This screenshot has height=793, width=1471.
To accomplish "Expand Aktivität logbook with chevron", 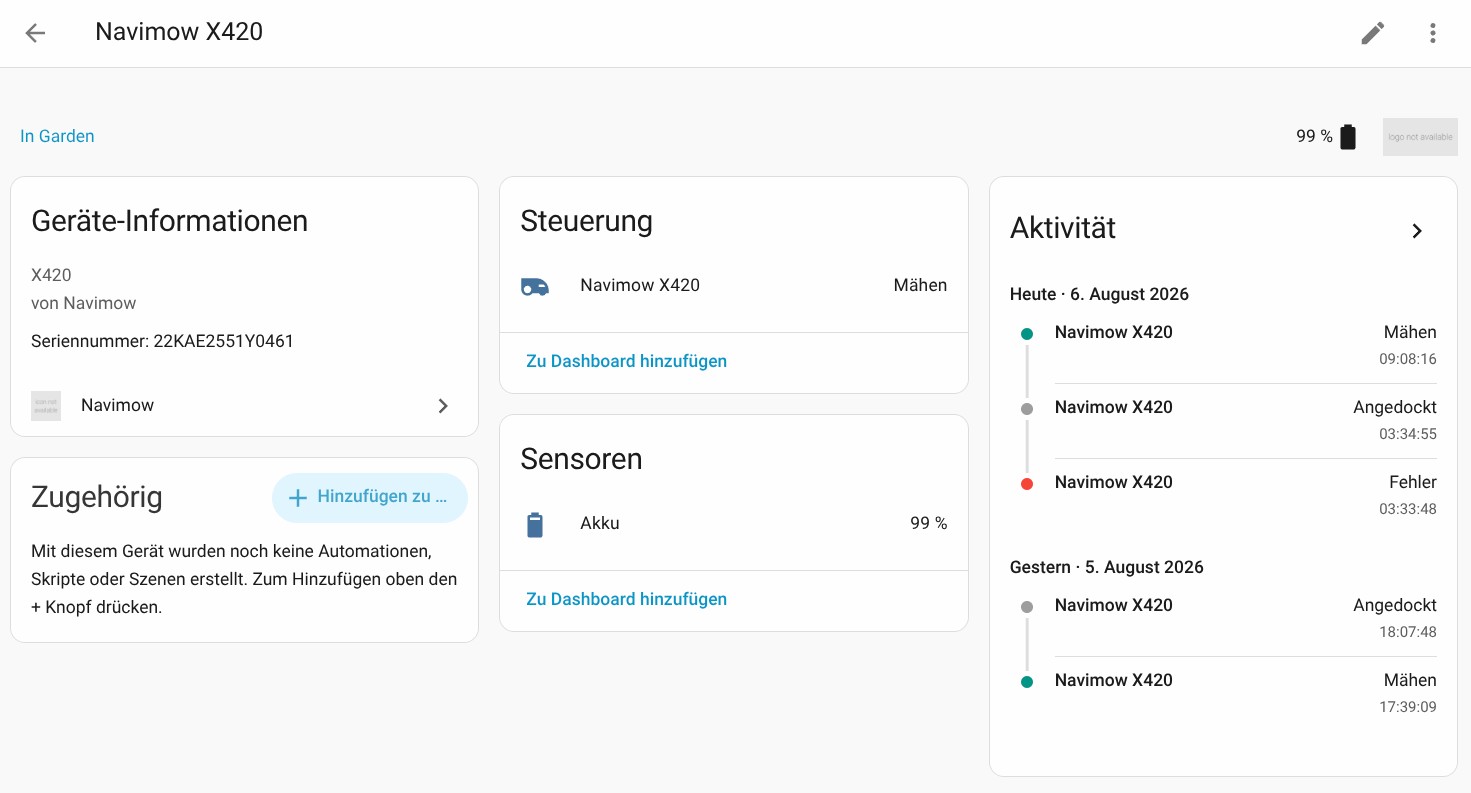I will click(1417, 231).
